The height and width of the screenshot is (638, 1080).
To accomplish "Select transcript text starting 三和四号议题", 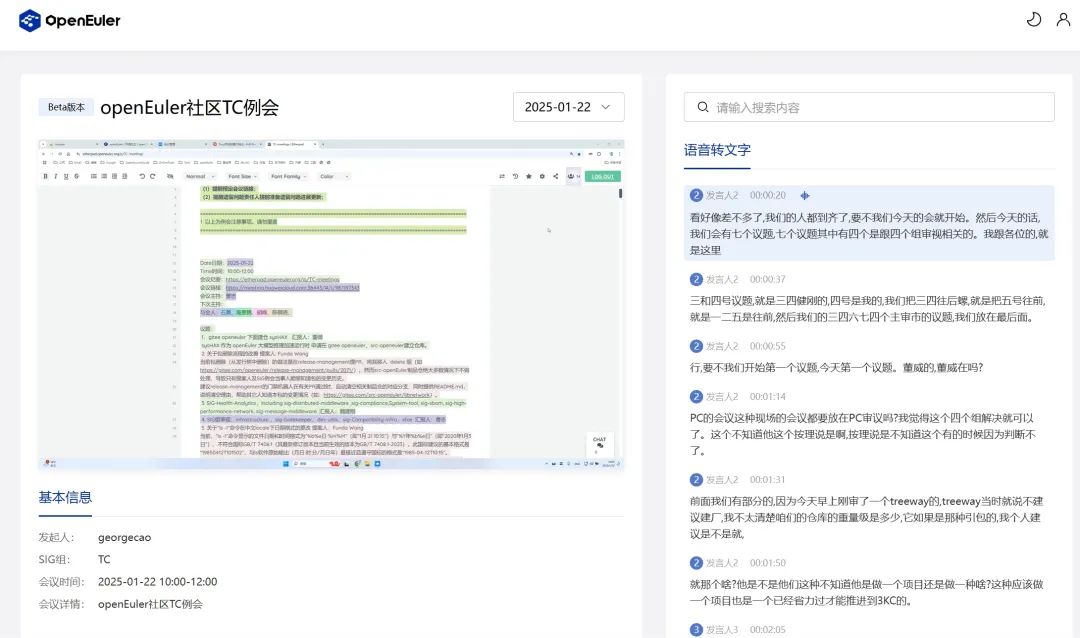I will tap(868, 309).
